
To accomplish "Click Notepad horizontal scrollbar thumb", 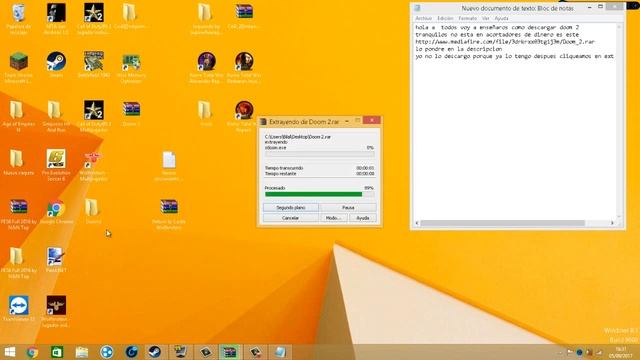I will (x=502, y=223).
